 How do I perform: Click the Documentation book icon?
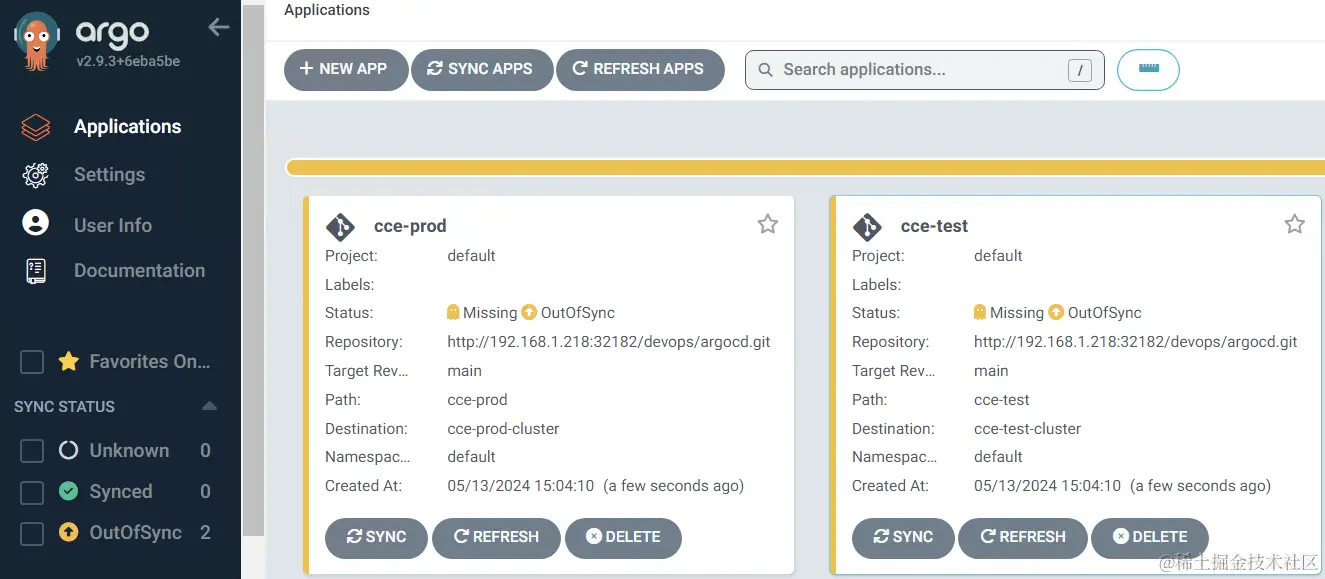pyautogui.click(x=36, y=271)
